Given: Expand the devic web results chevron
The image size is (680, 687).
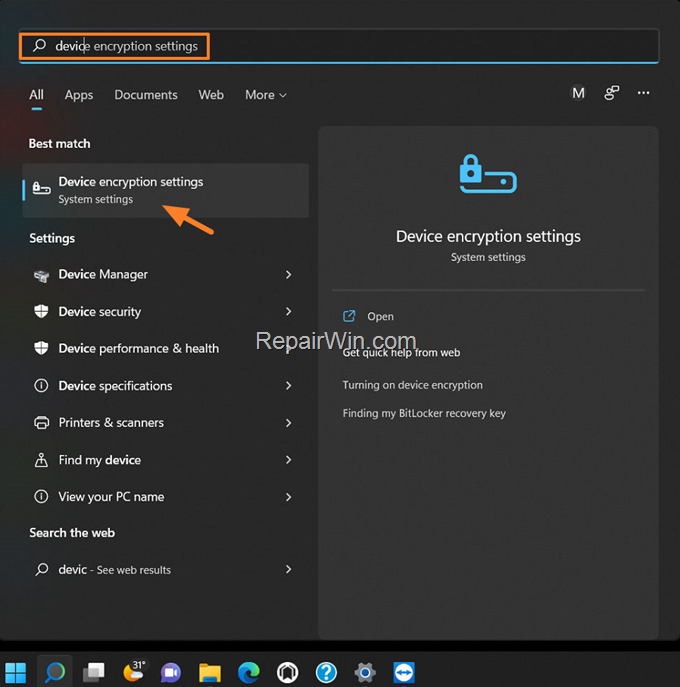Looking at the screenshot, I should point(288,569).
